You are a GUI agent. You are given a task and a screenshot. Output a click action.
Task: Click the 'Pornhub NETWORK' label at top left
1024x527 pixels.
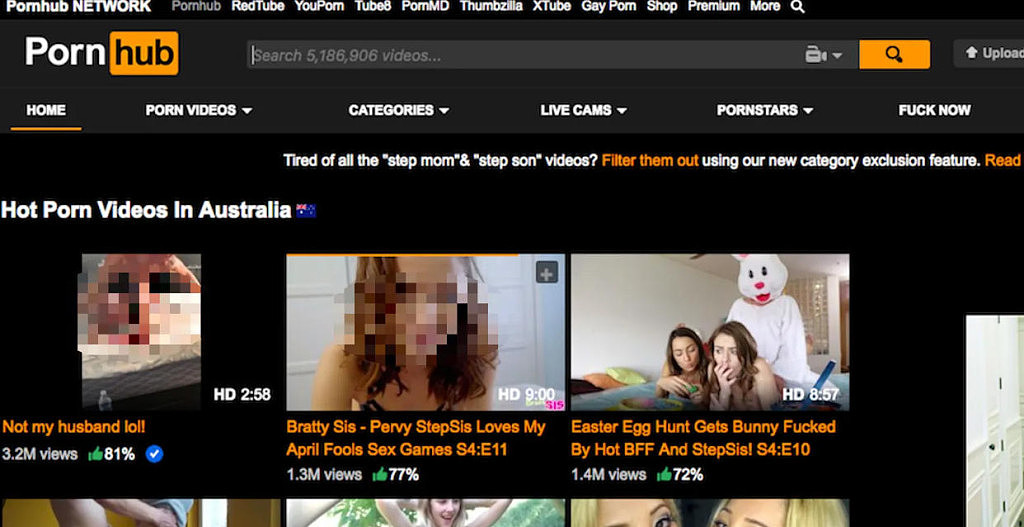[78, 7]
